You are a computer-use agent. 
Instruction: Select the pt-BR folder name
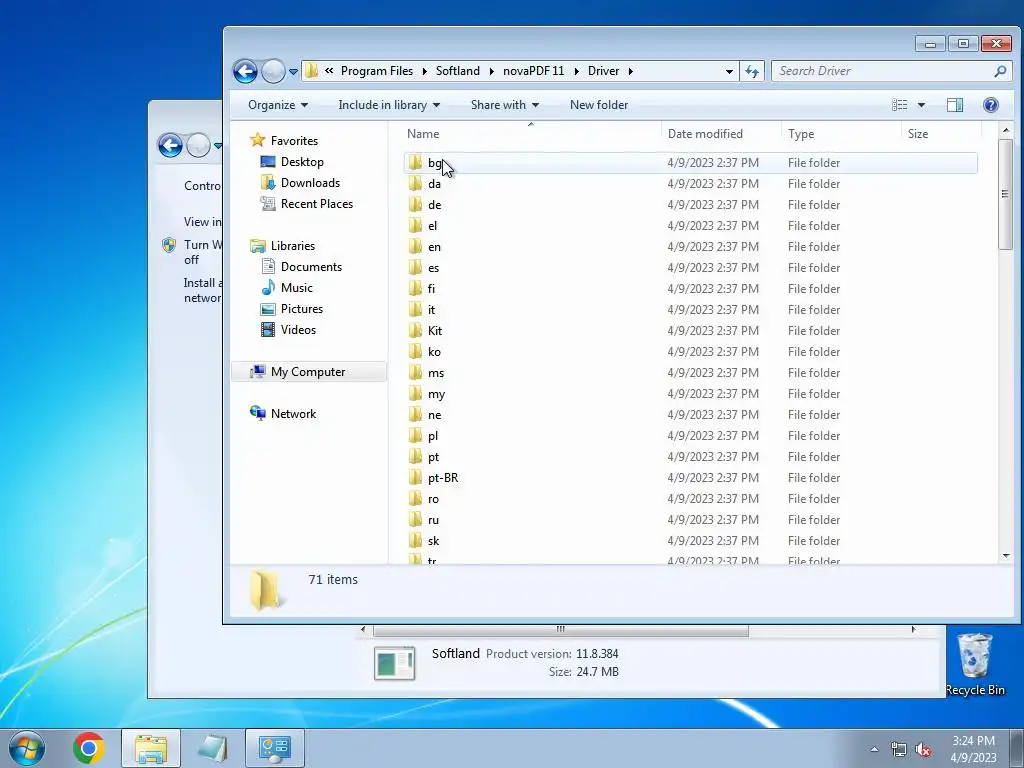(443, 478)
